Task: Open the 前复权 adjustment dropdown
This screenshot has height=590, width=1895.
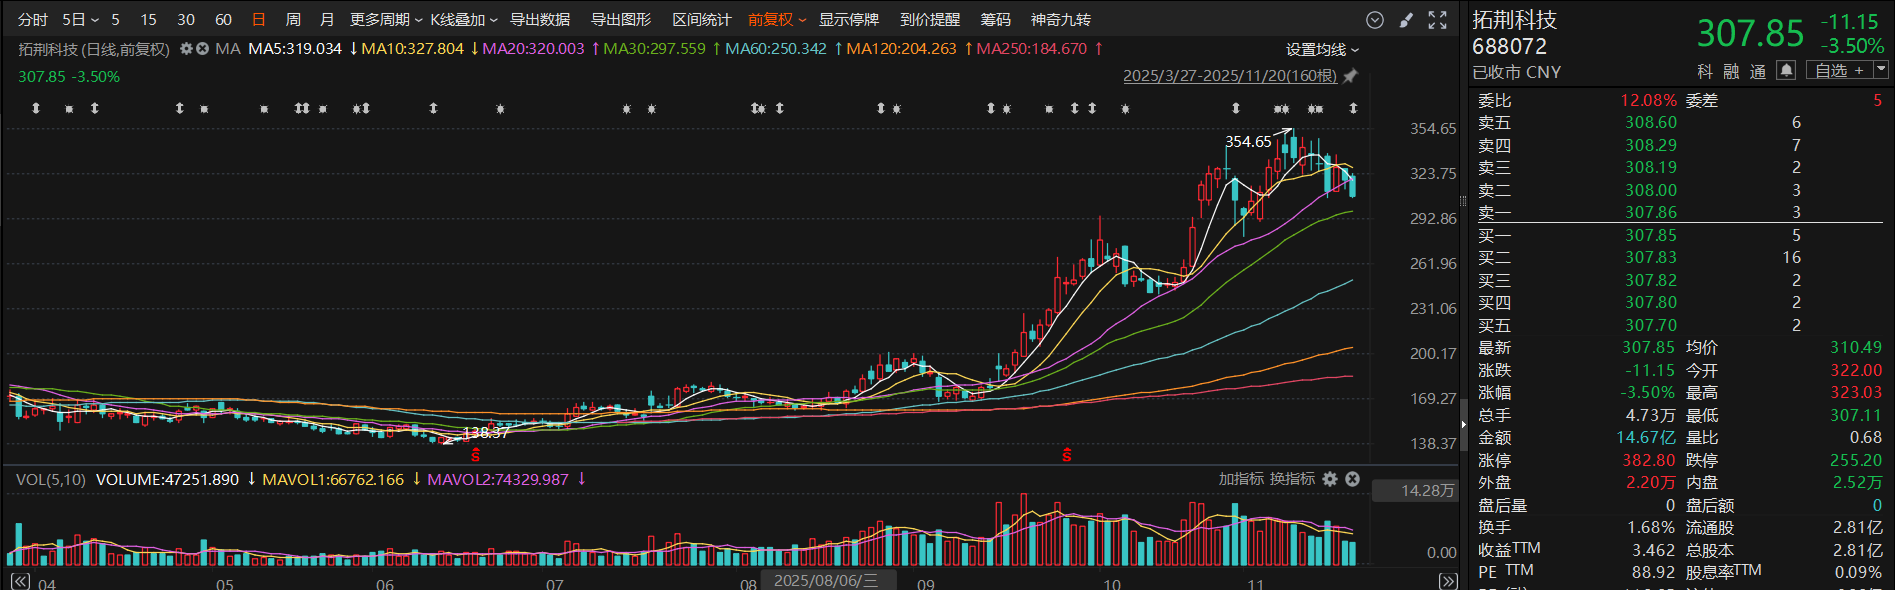Action: [x=776, y=20]
